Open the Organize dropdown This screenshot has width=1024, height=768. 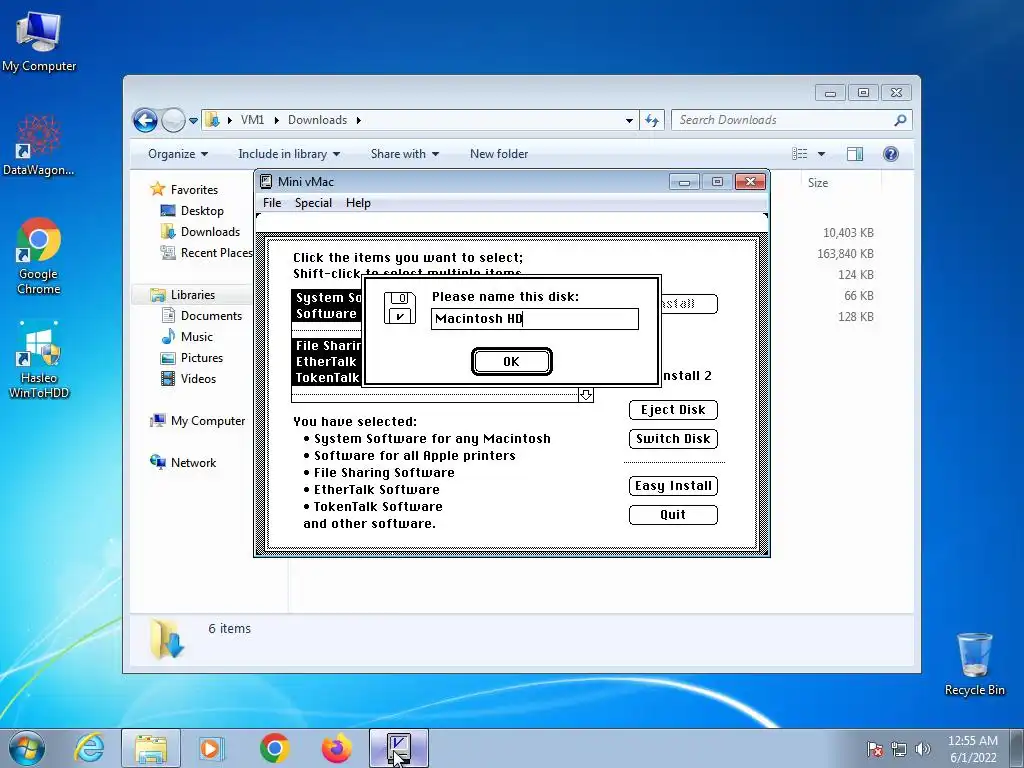178,154
